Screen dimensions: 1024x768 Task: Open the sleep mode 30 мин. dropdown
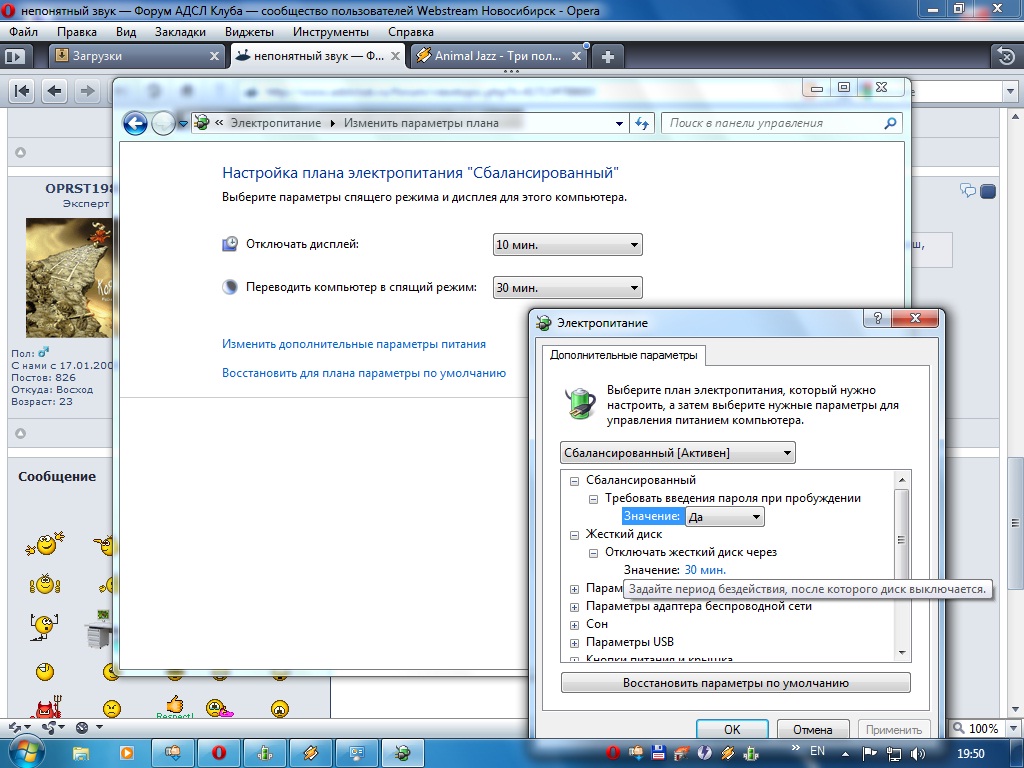[567, 288]
